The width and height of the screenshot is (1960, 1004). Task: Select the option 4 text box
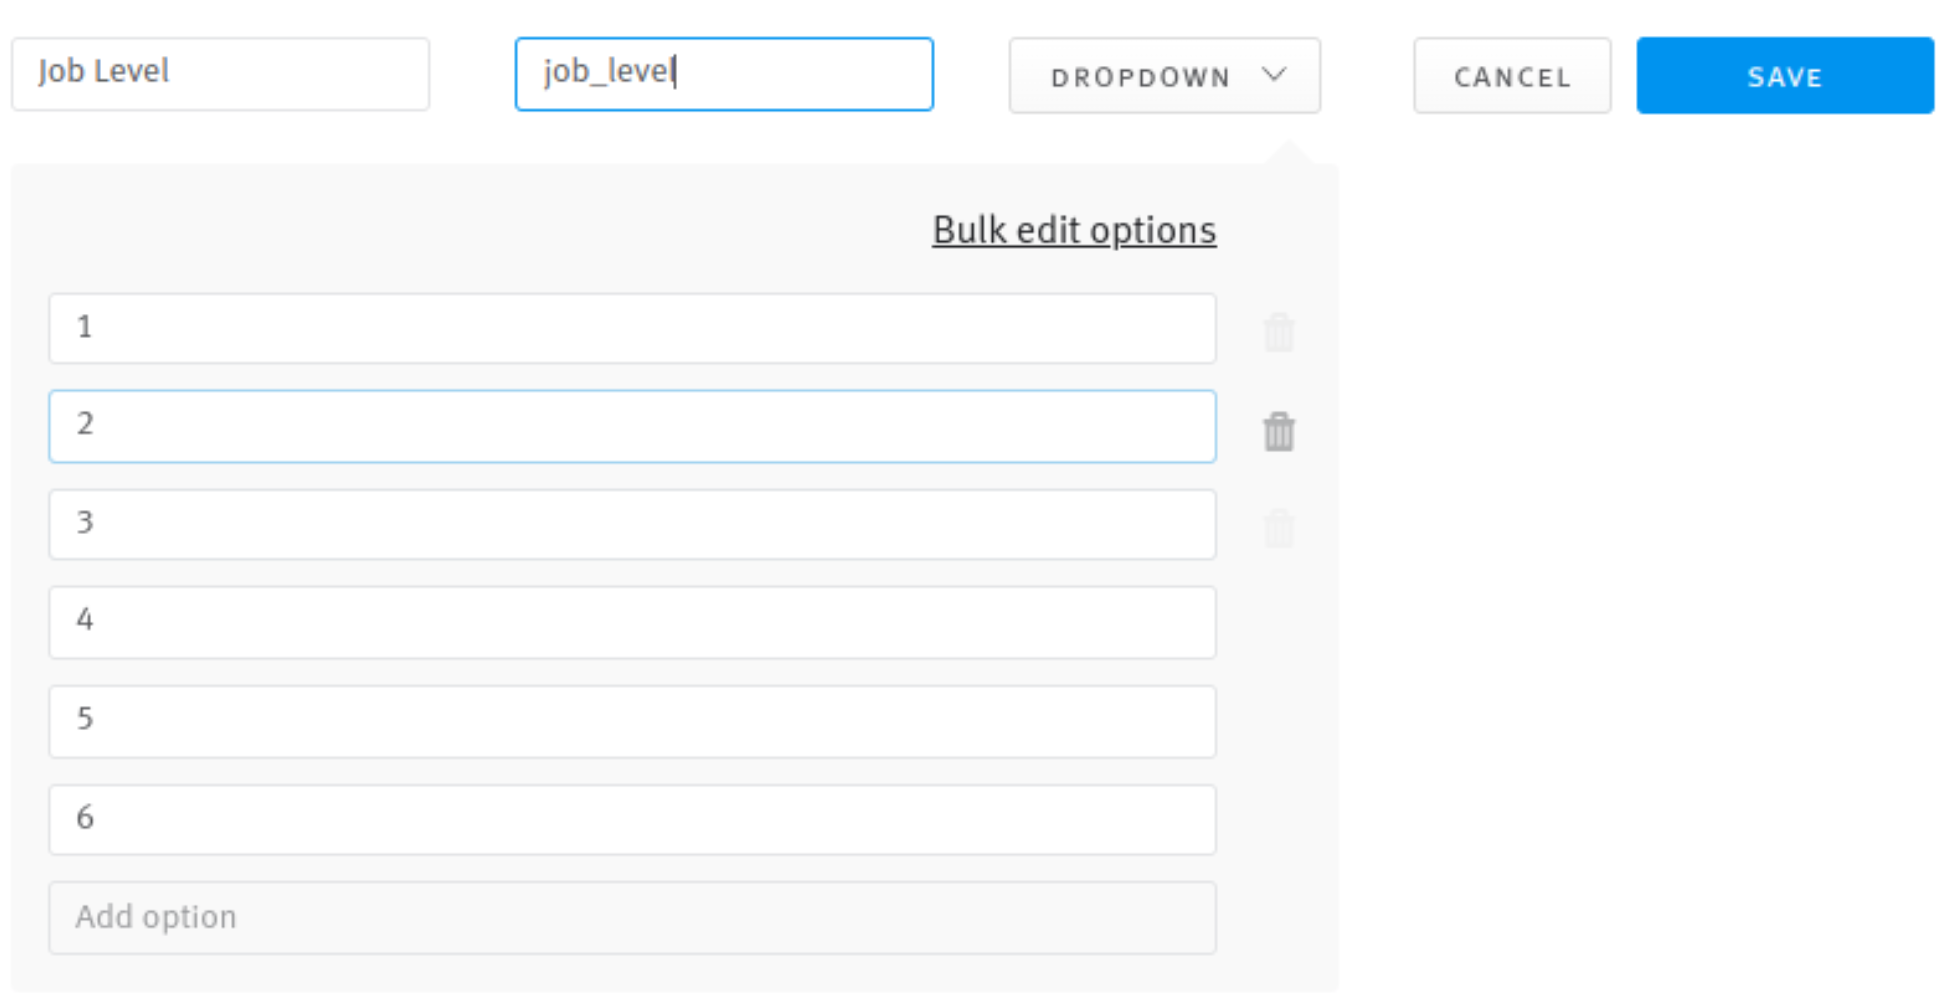coord(632,622)
